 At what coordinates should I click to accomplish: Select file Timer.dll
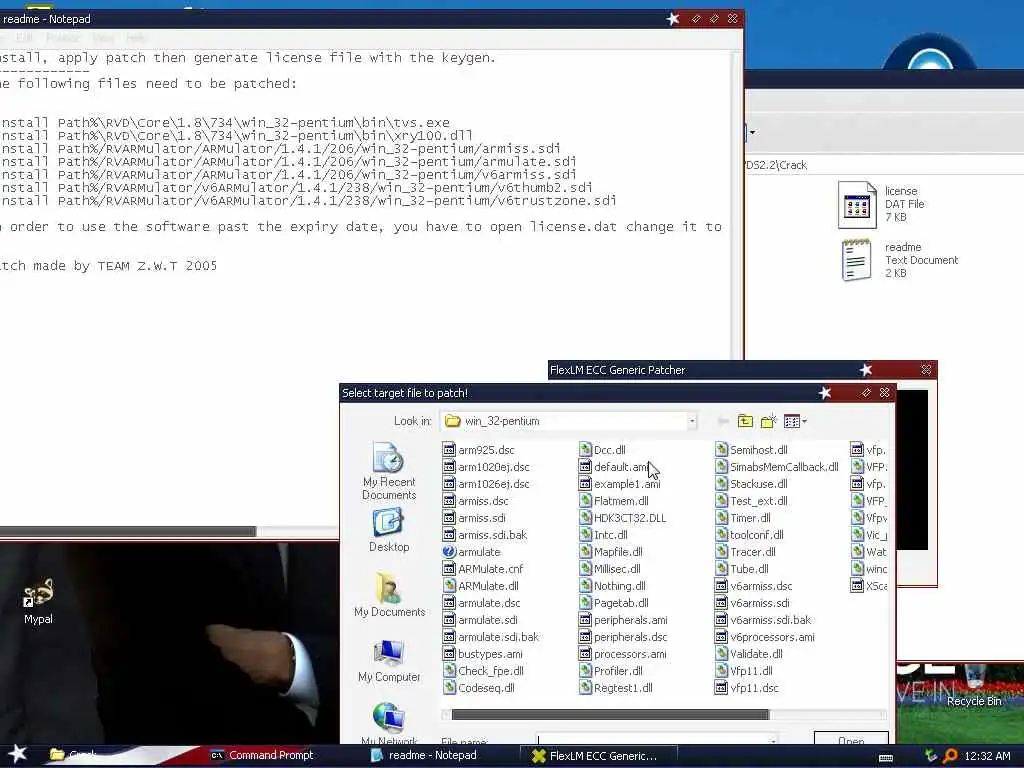pos(743,518)
